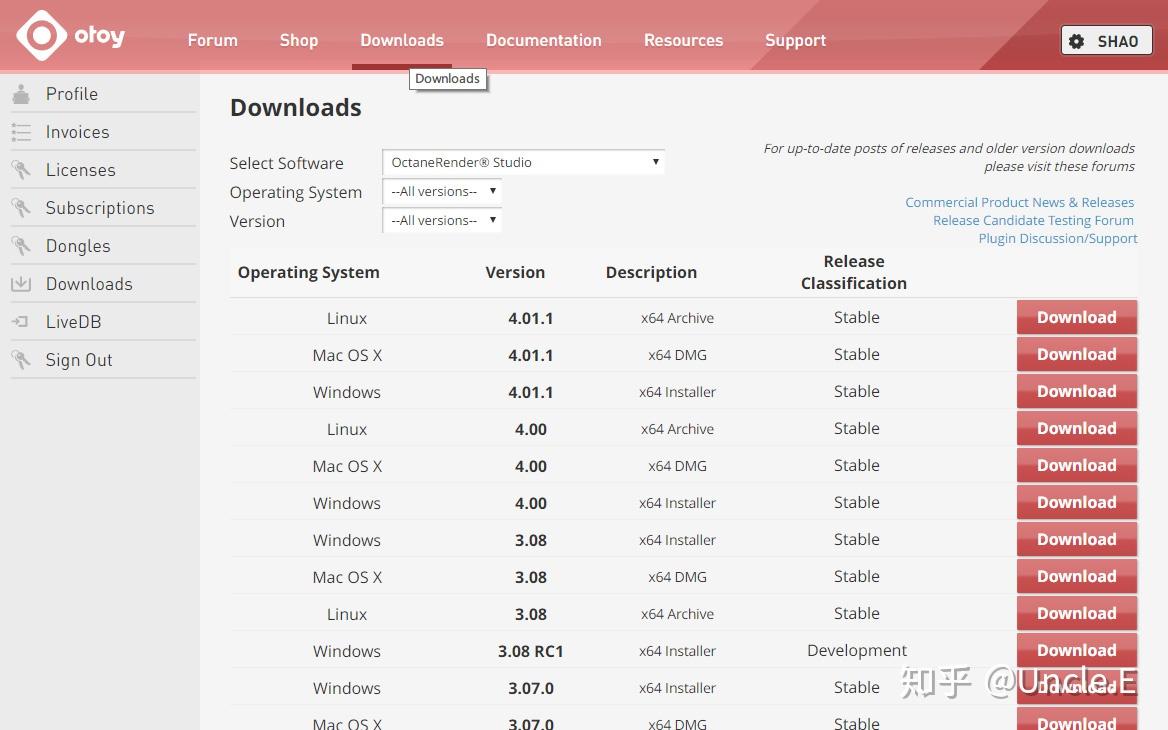The width and height of the screenshot is (1168, 730).
Task: Open the Resources menu
Action: [683, 40]
